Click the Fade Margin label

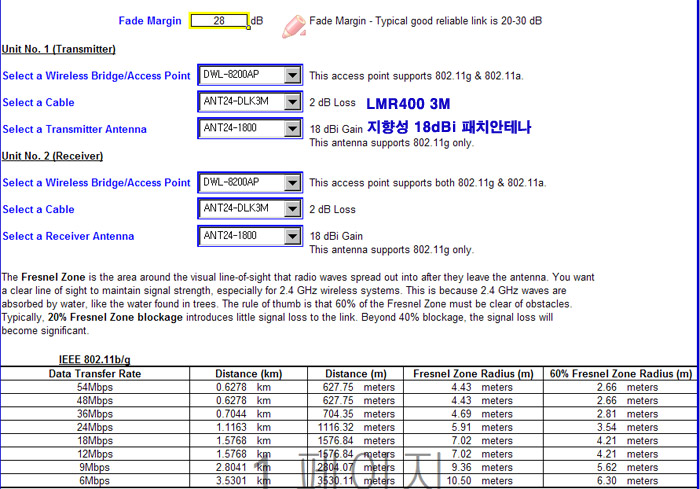coord(150,21)
